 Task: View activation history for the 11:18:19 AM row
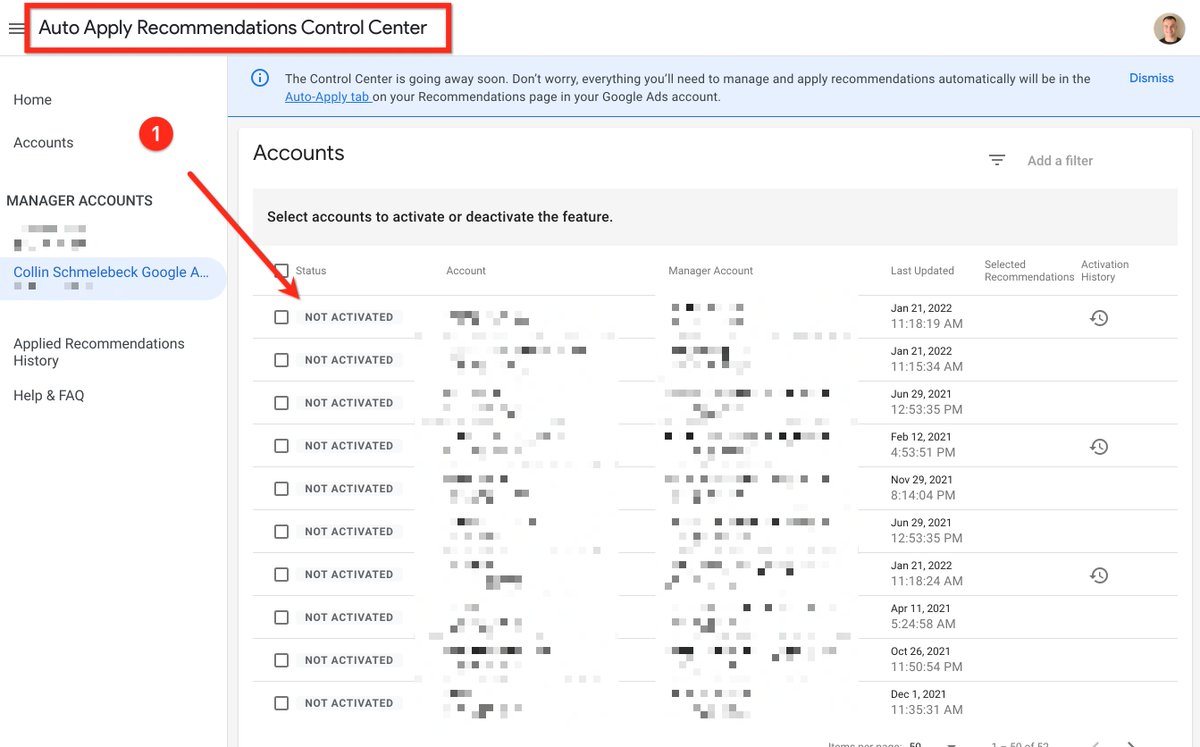coord(1099,318)
